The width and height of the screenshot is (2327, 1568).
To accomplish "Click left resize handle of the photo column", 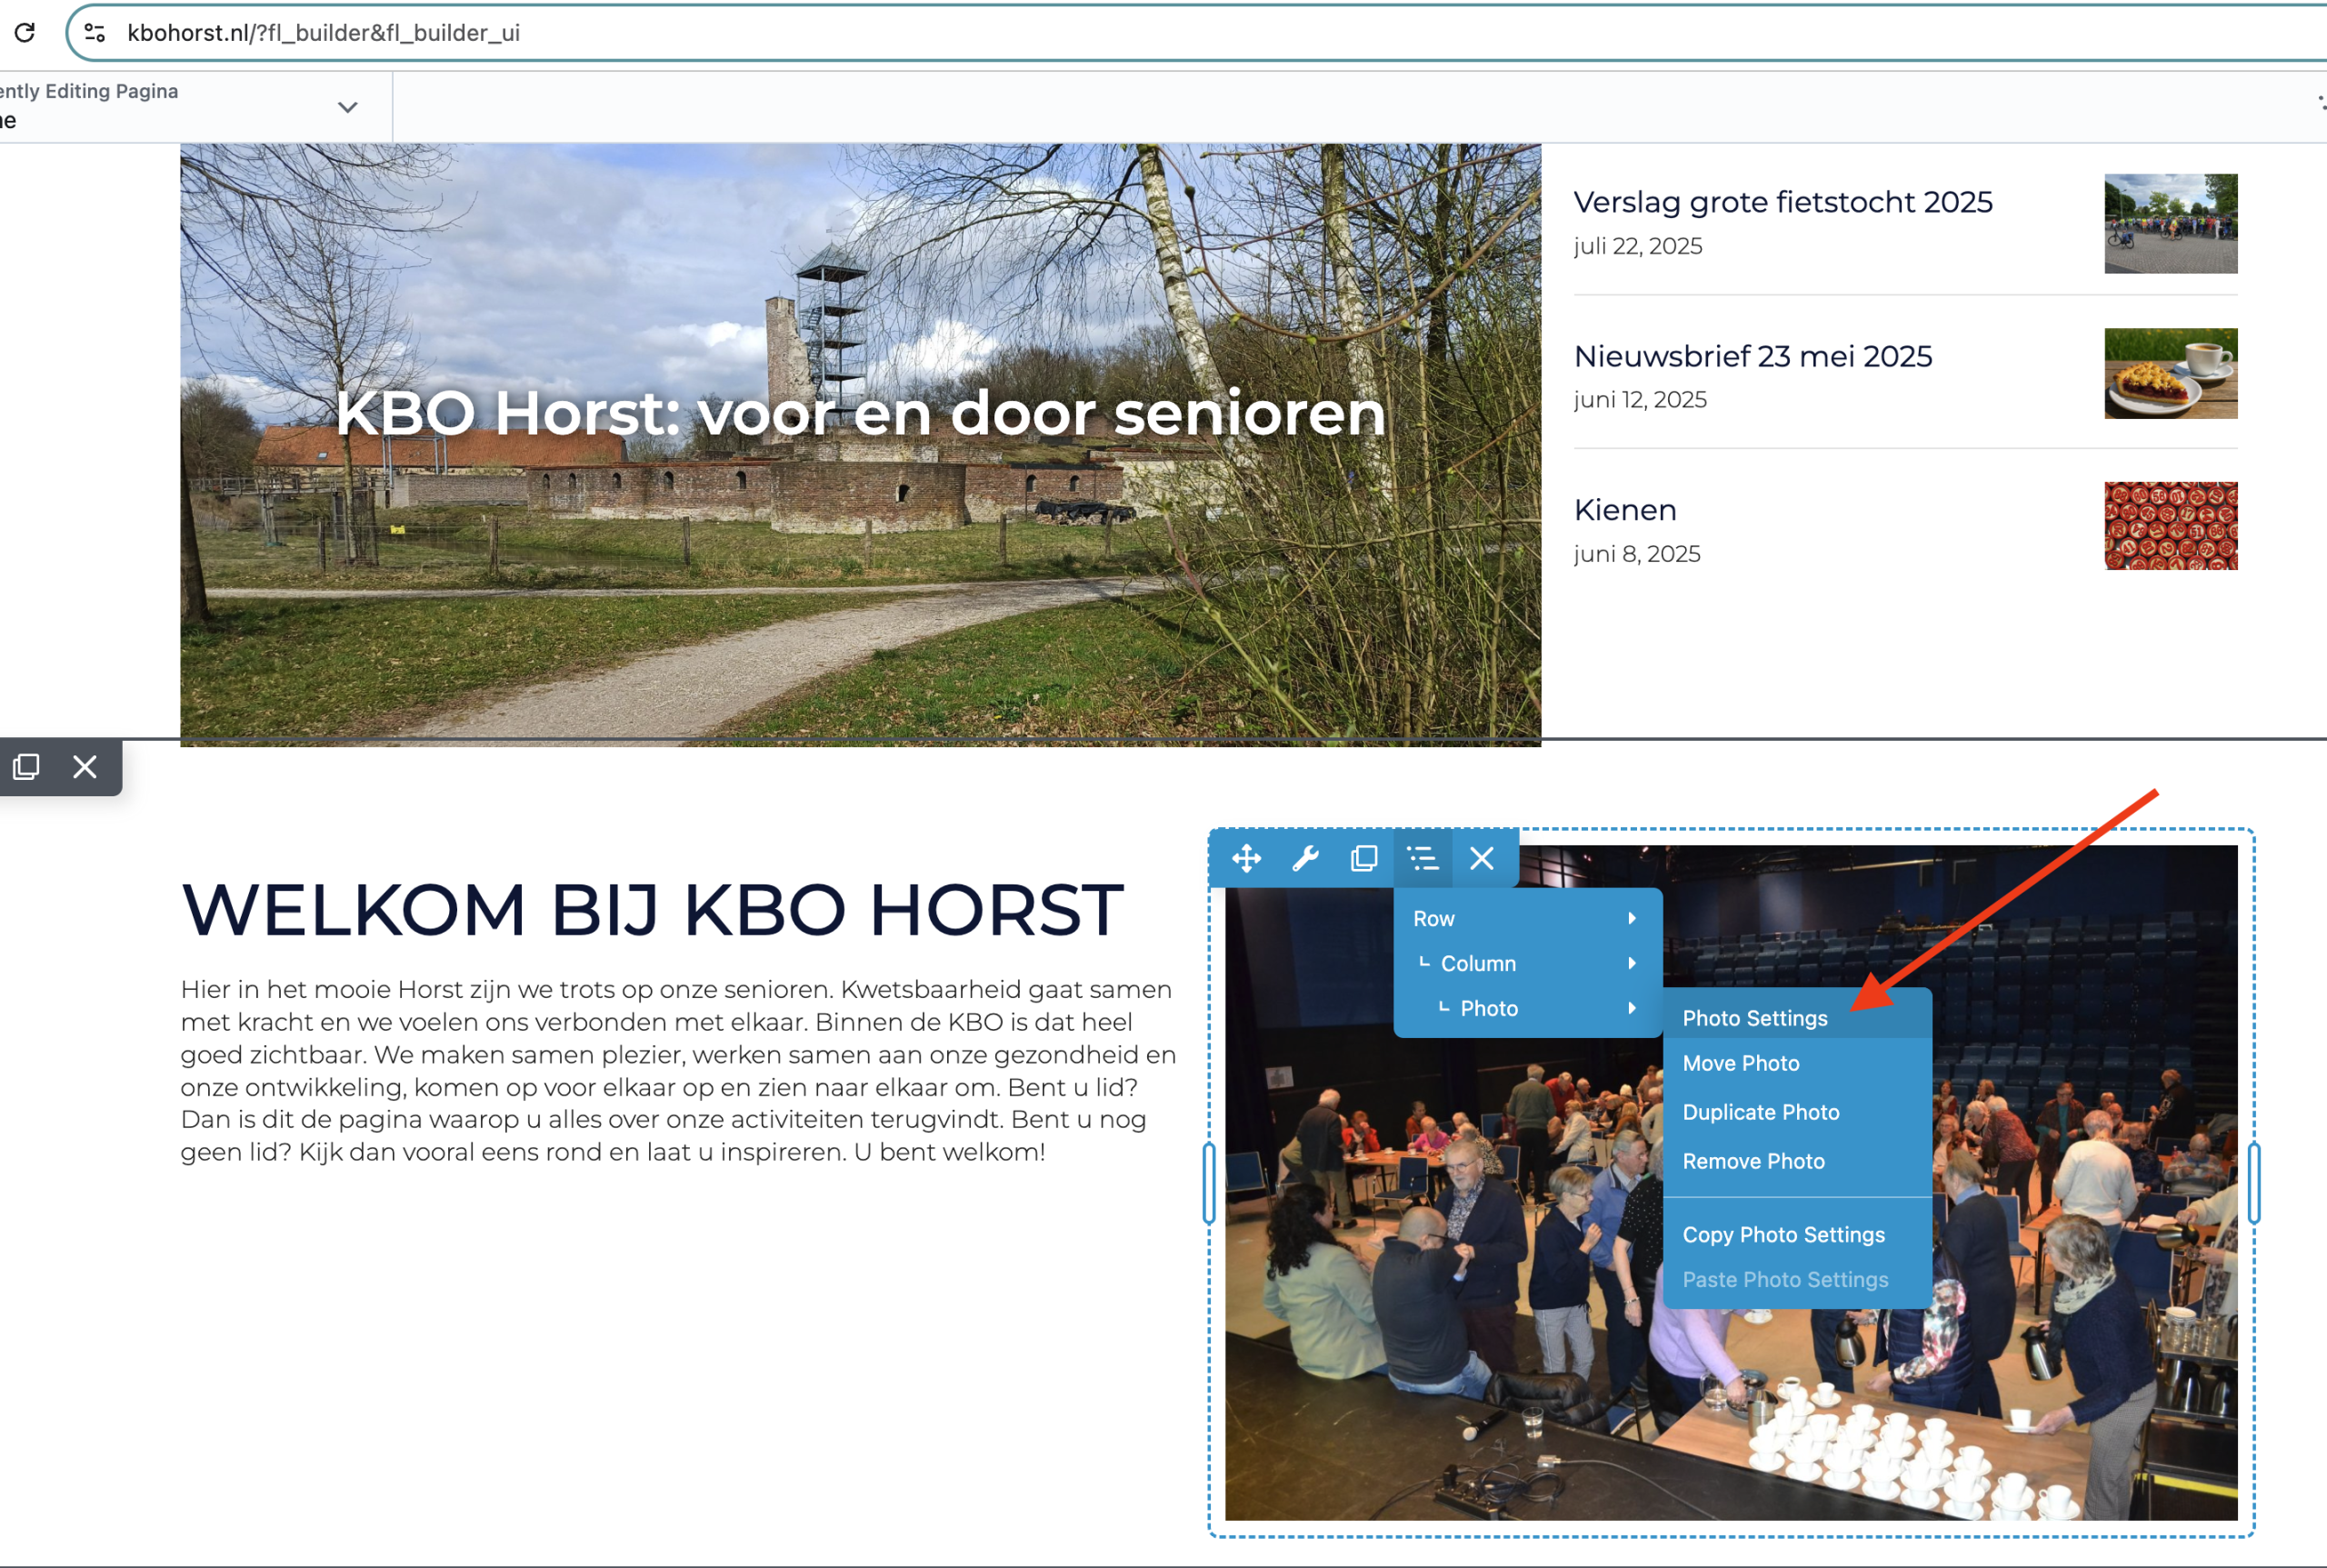I will (1209, 1183).
